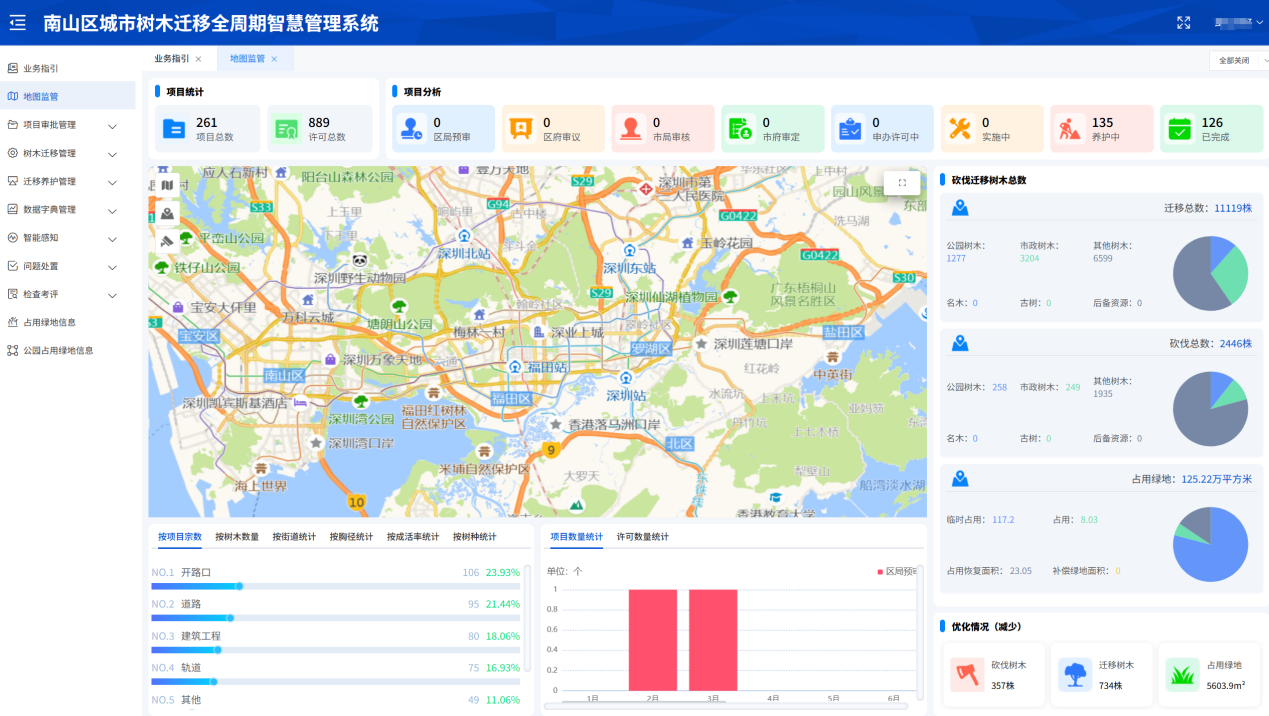Click the 项目总数 blue folder icon

(174, 129)
